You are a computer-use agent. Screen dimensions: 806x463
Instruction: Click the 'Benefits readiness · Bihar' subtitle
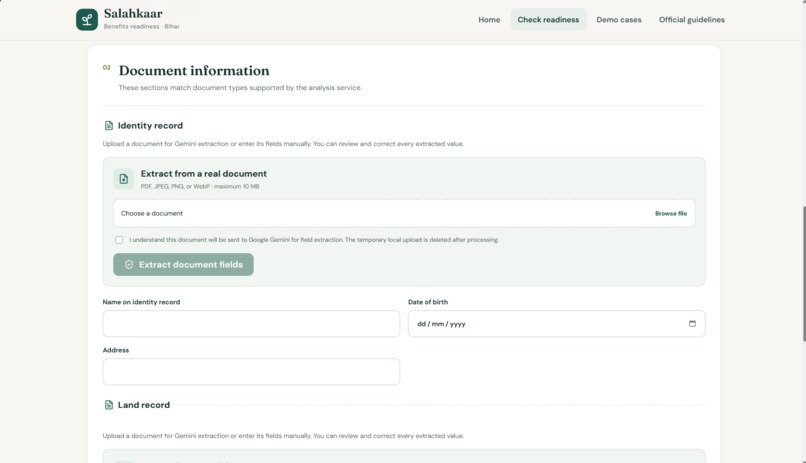click(142, 27)
